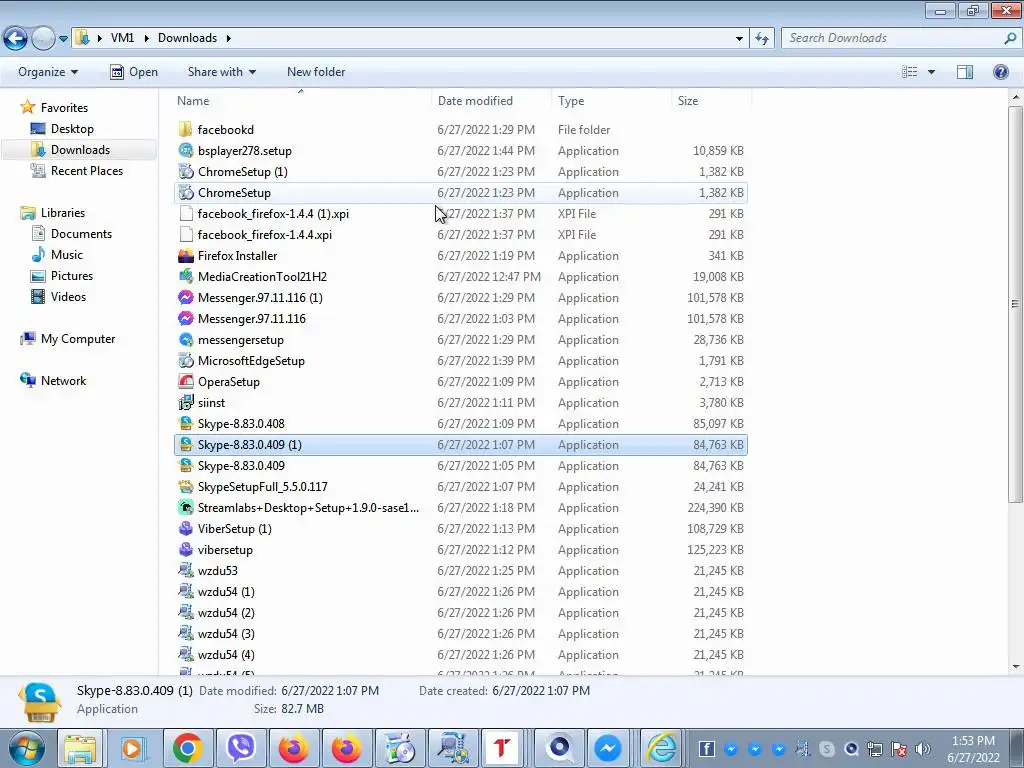The width and height of the screenshot is (1024, 768).
Task: Go back using the Back arrow button
Action: coord(16,39)
